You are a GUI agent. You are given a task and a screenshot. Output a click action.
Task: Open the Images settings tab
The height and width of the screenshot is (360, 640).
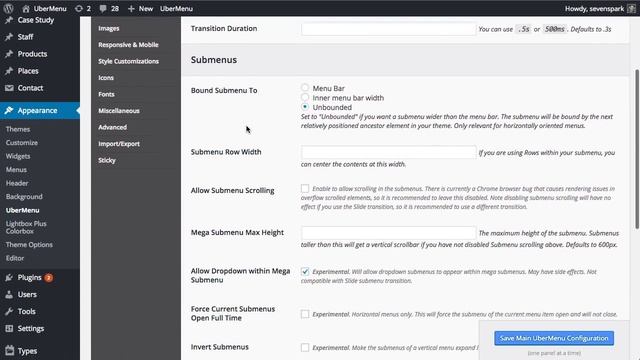pyautogui.click(x=109, y=28)
